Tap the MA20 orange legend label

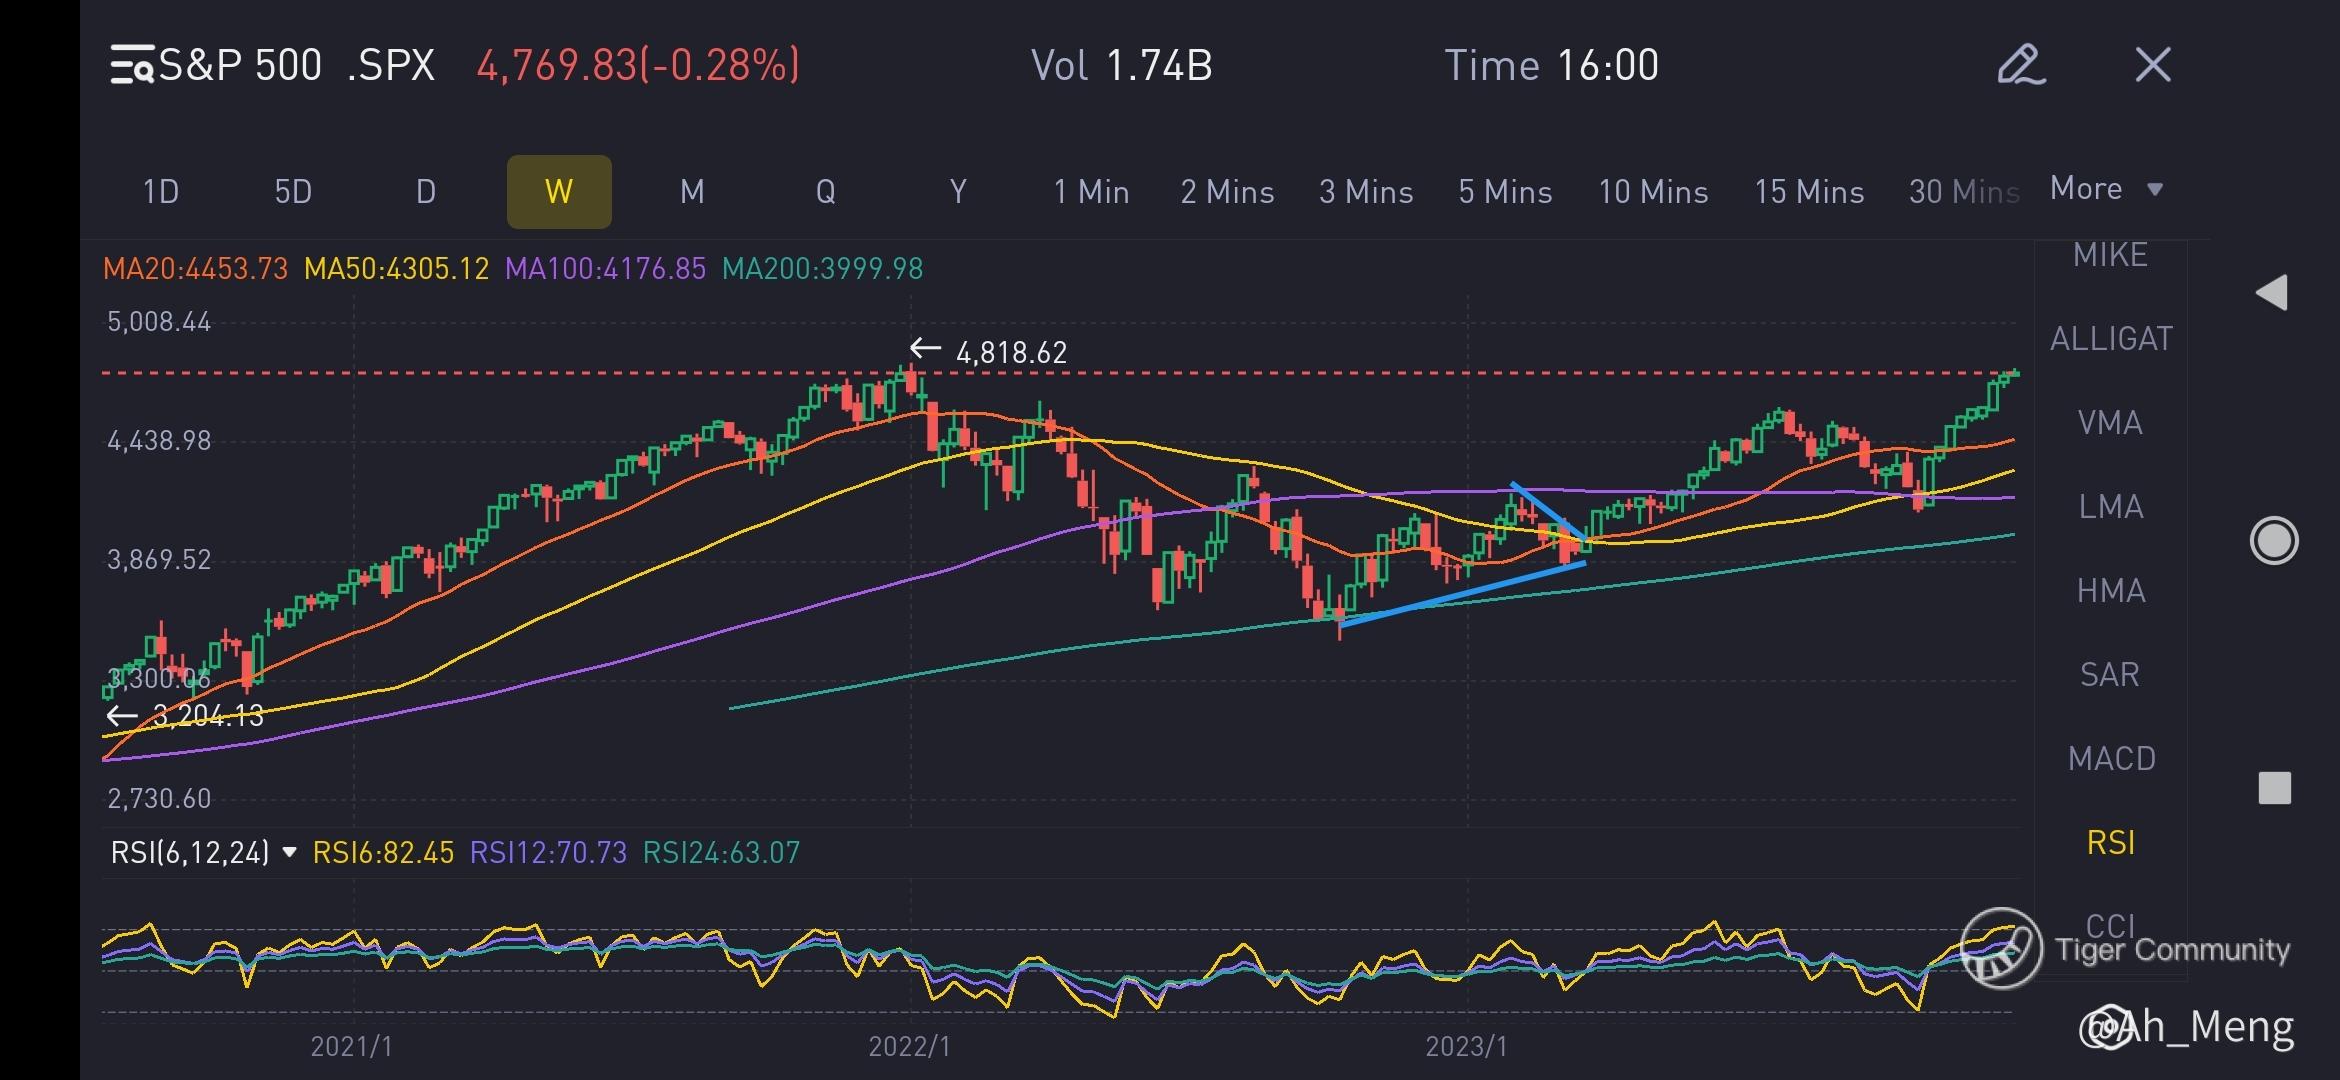[195, 269]
